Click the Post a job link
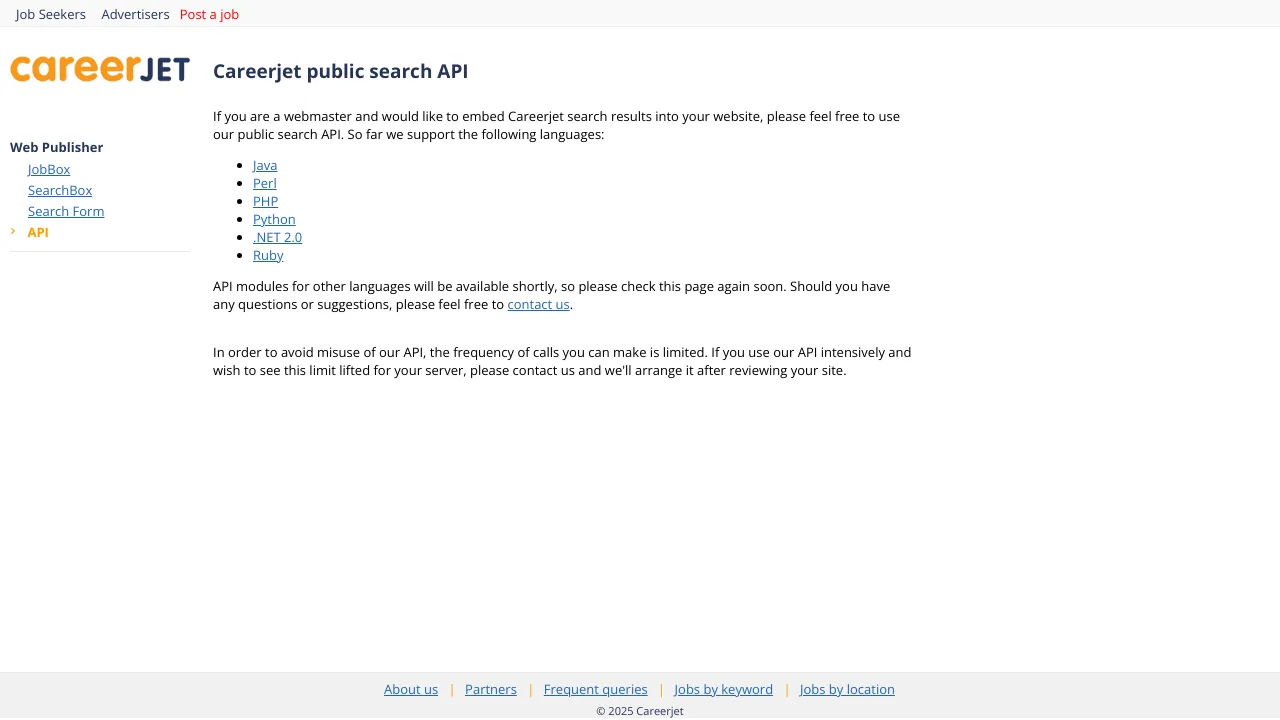This screenshot has width=1280, height=720. coord(209,14)
